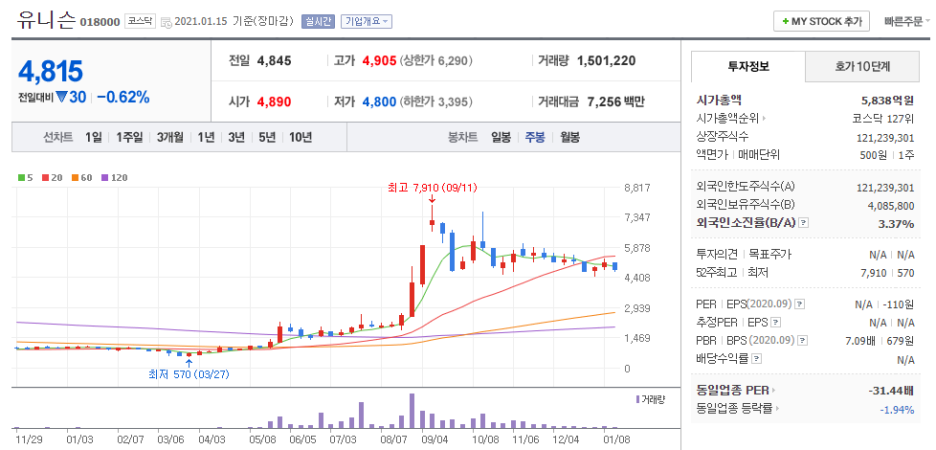
Task: Click the help icon beside 배당수익률
Action: [756, 359]
